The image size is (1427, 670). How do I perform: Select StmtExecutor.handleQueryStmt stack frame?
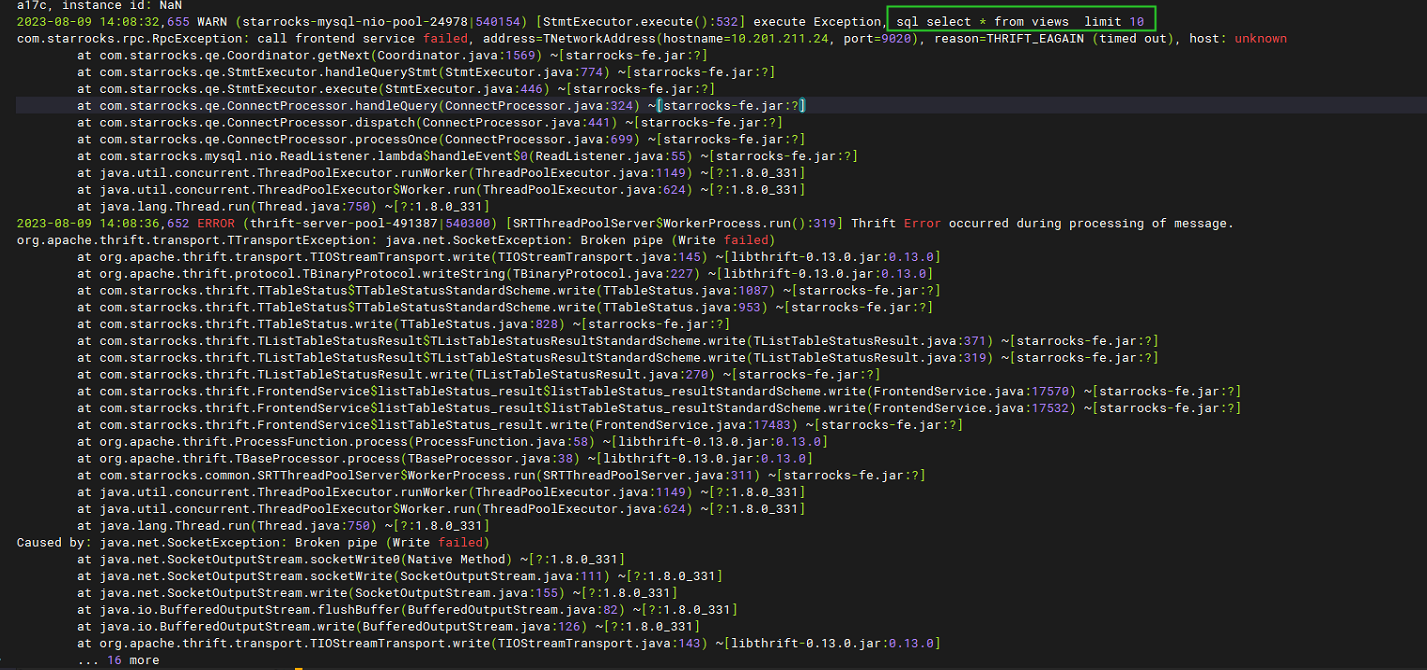click(426, 72)
